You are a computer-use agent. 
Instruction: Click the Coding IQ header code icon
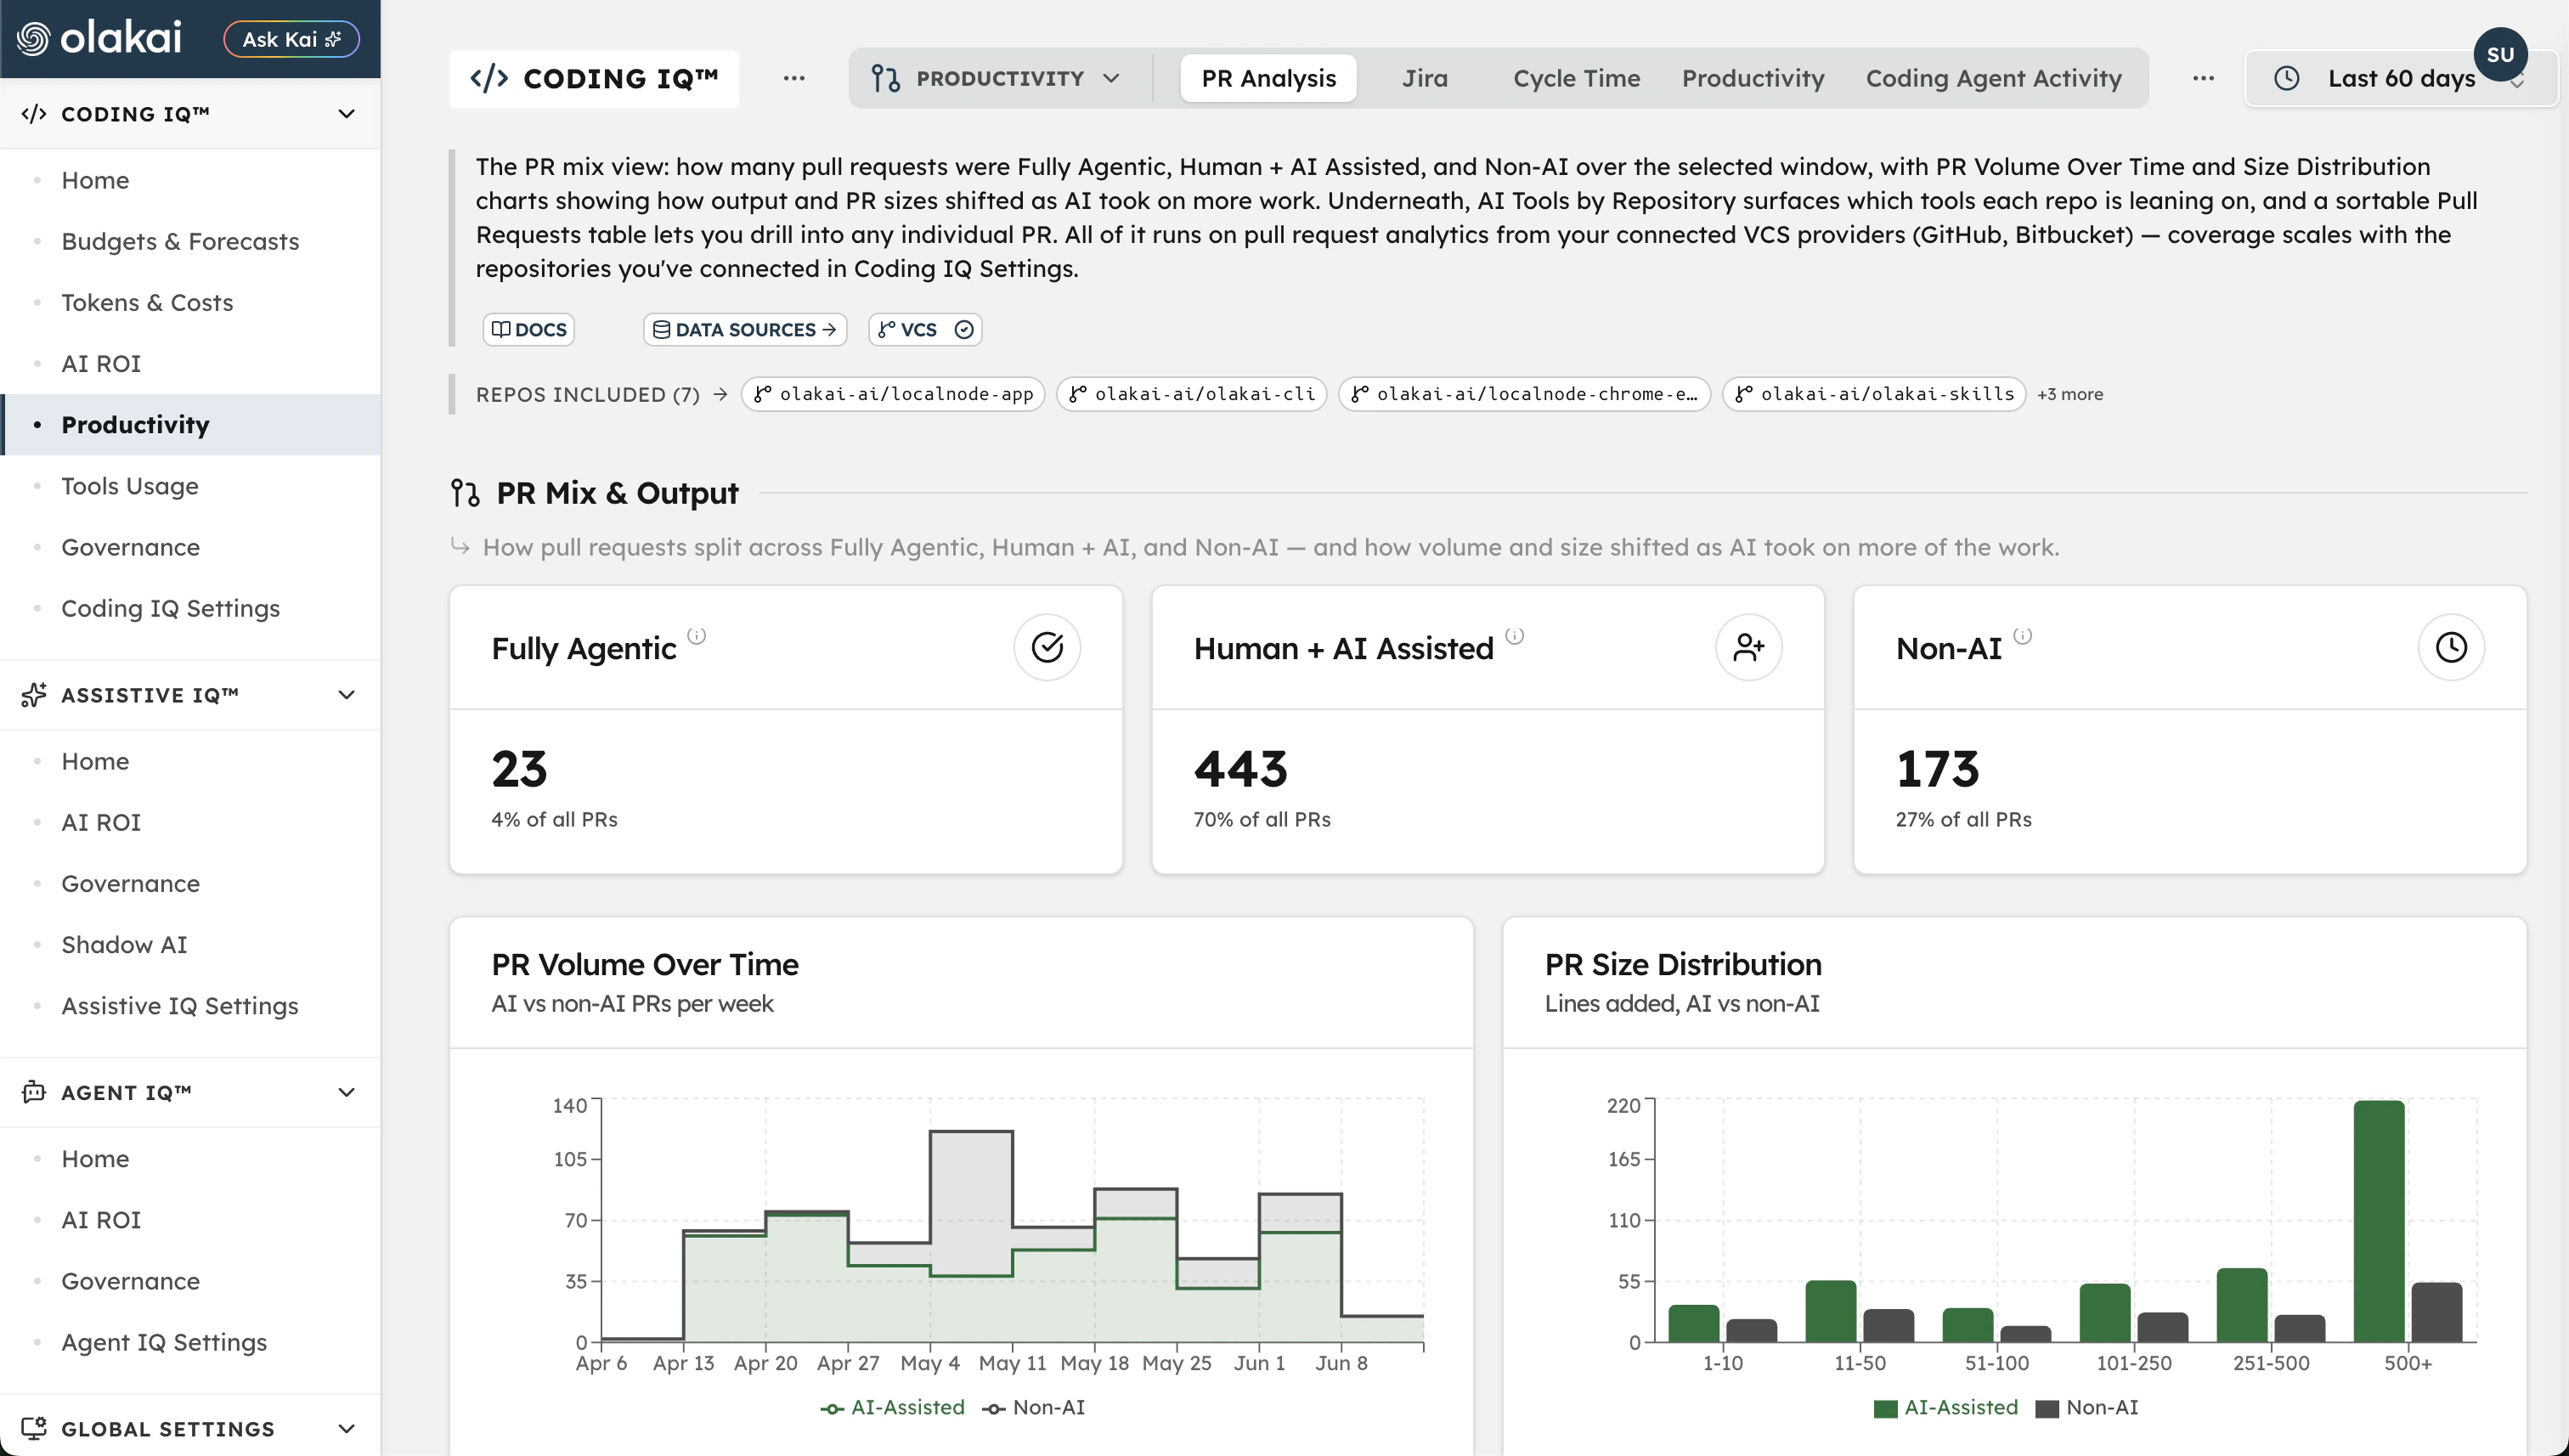489,78
